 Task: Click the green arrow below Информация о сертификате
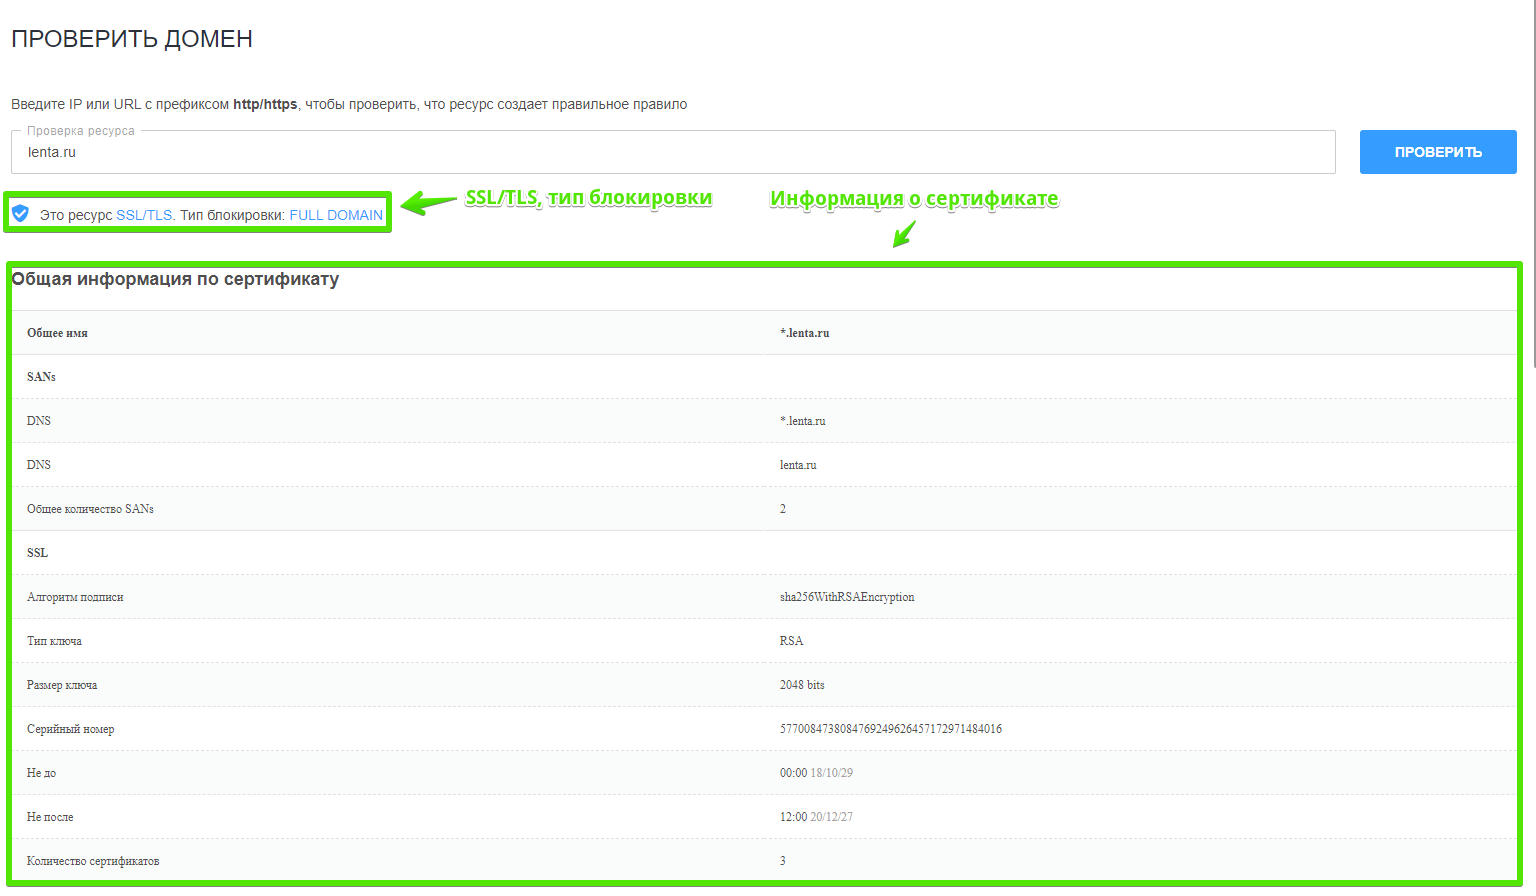[x=904, y=234]
